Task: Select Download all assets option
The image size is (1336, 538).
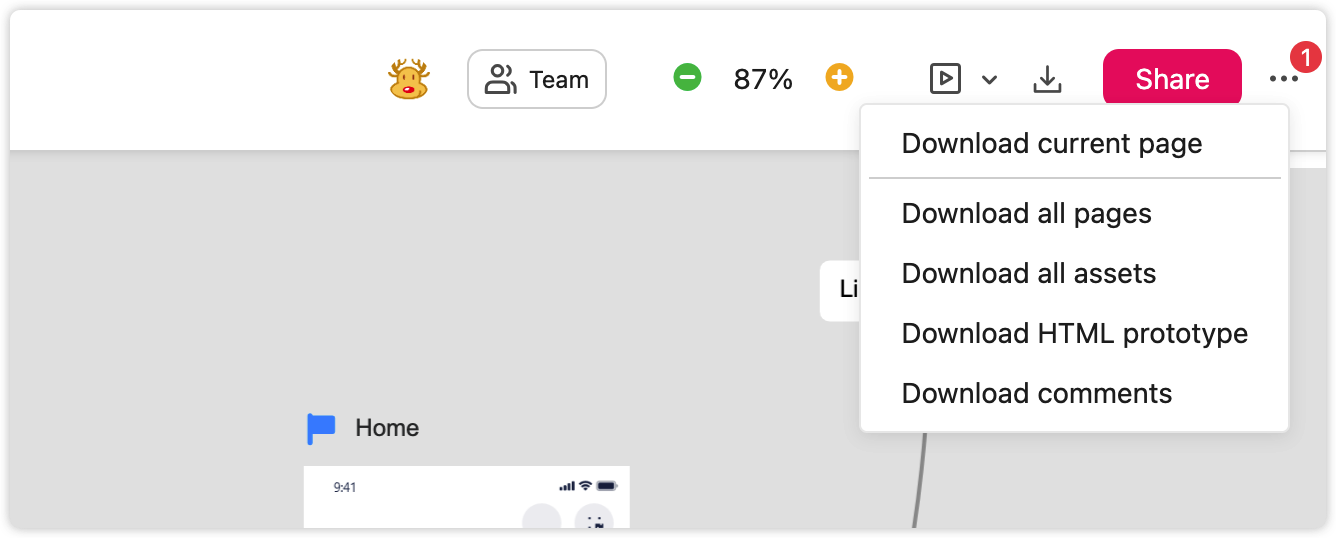Action: click(1029, 274)
